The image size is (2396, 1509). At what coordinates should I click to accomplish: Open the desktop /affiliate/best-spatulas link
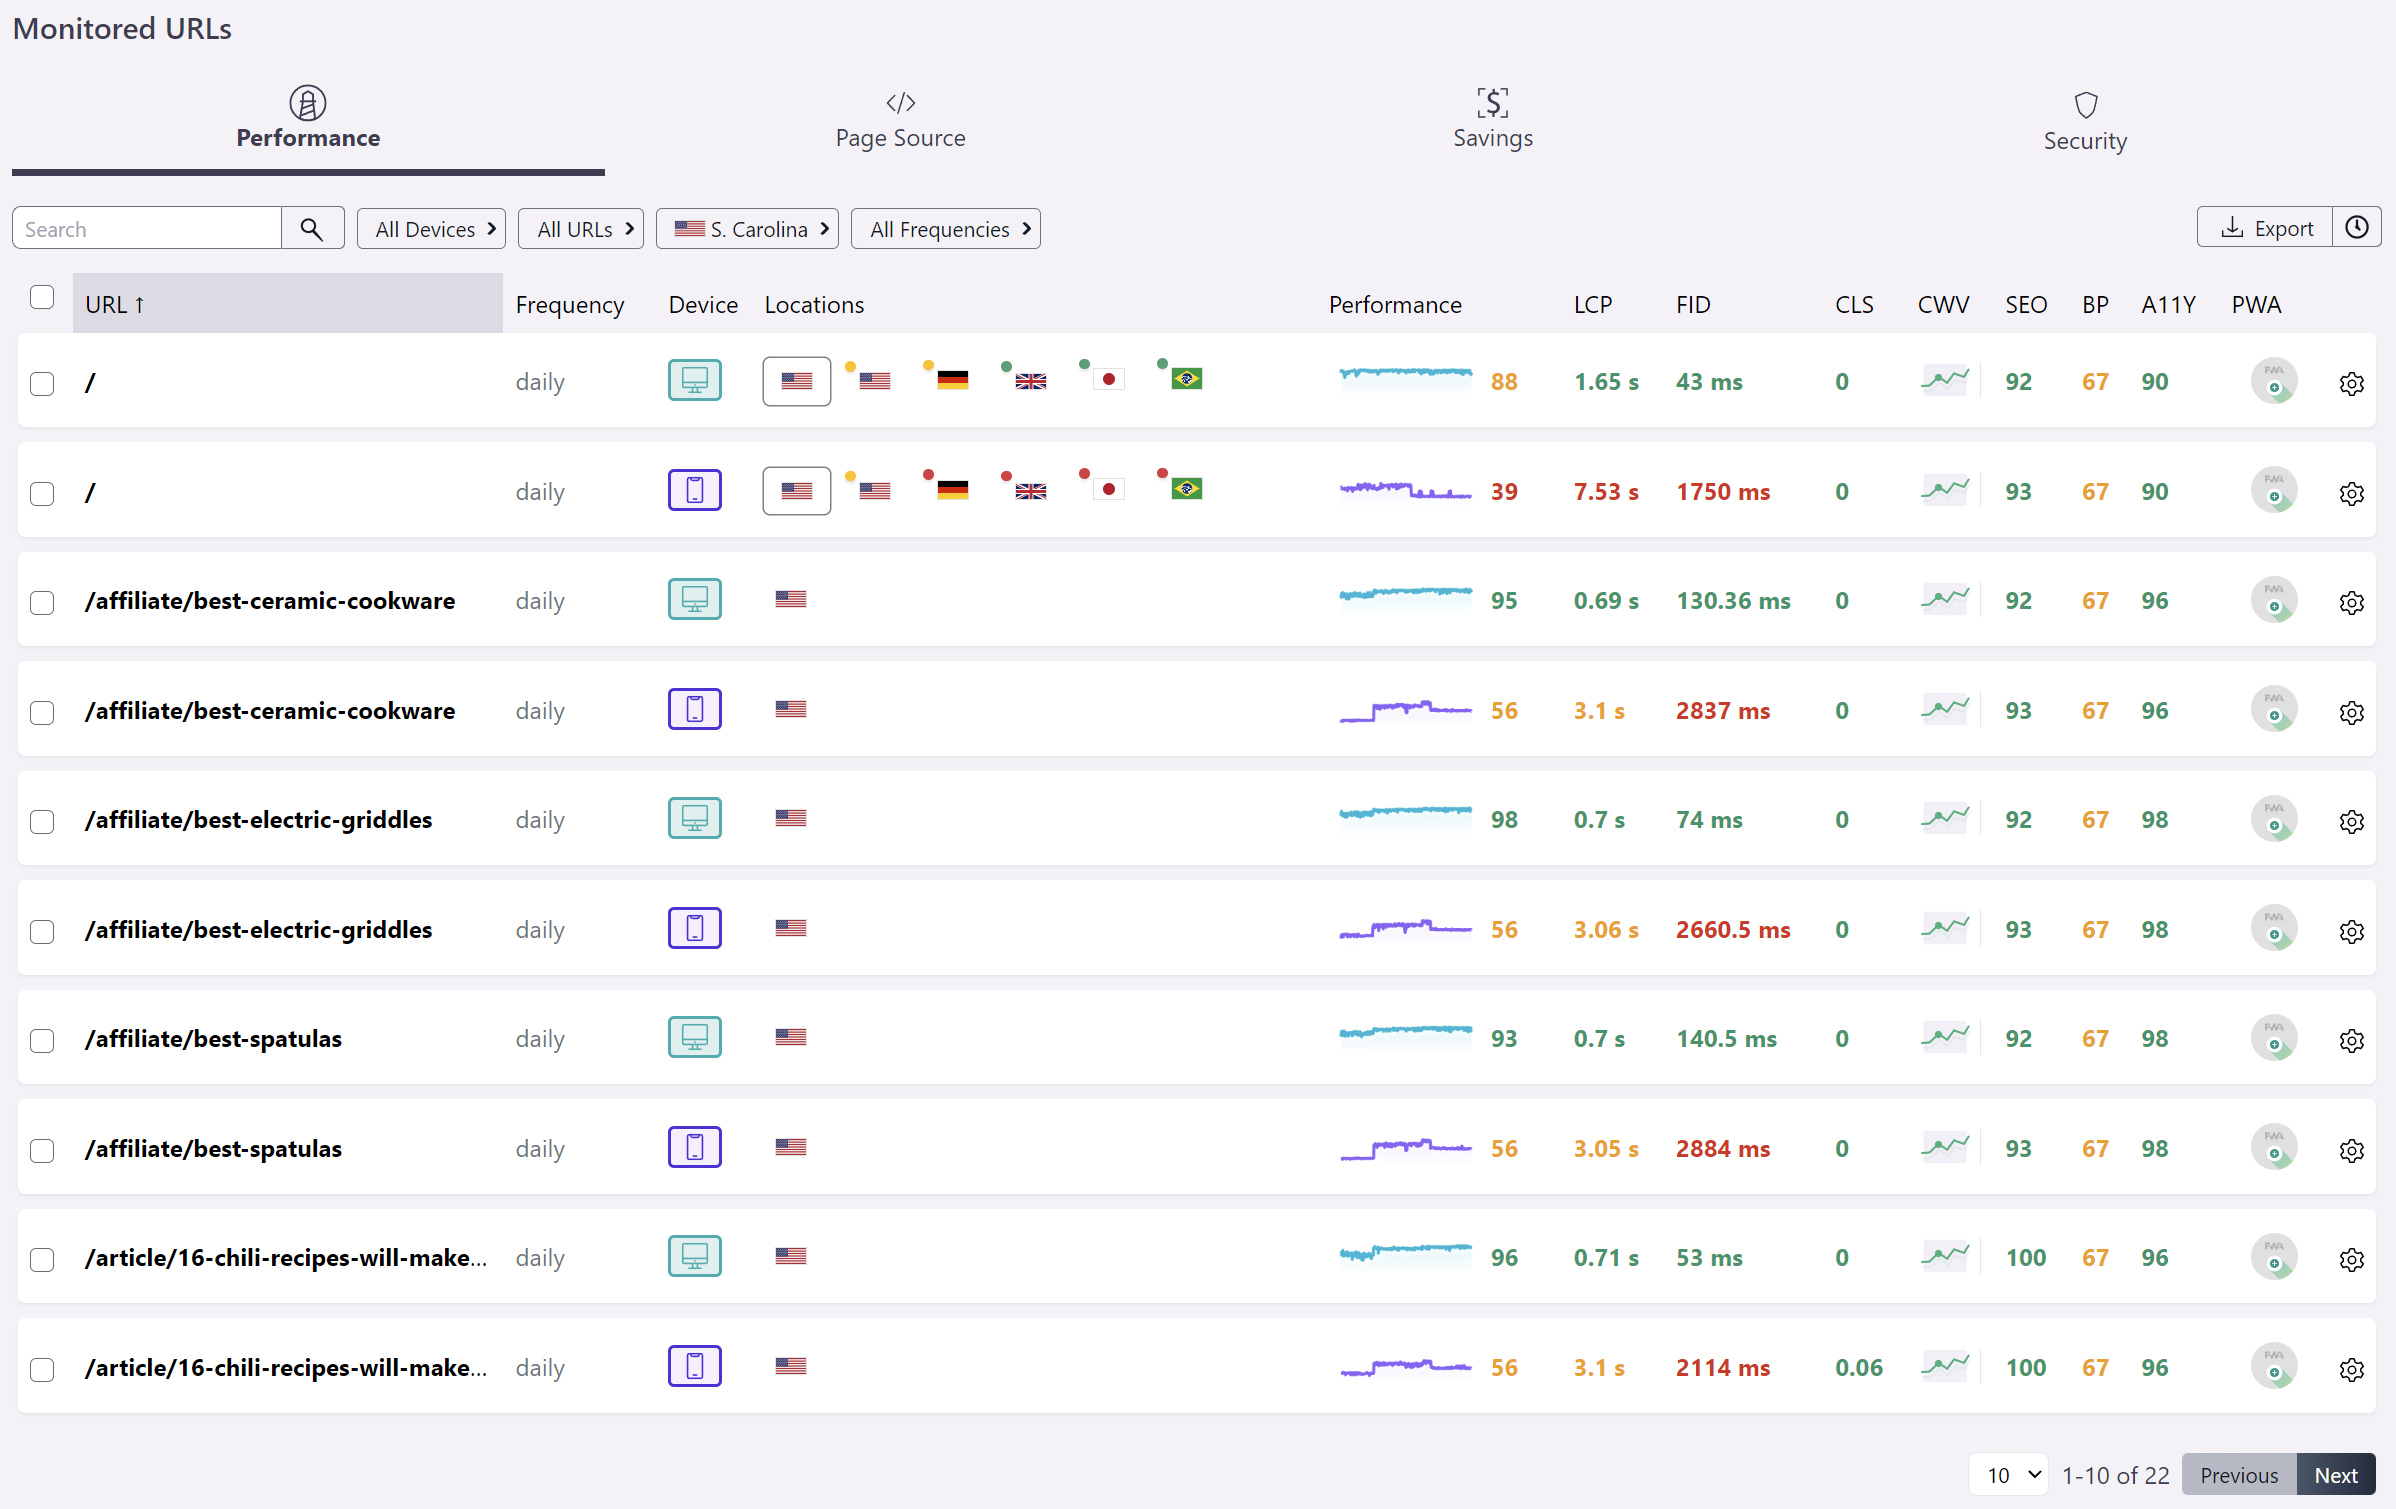click(213, 1039)
